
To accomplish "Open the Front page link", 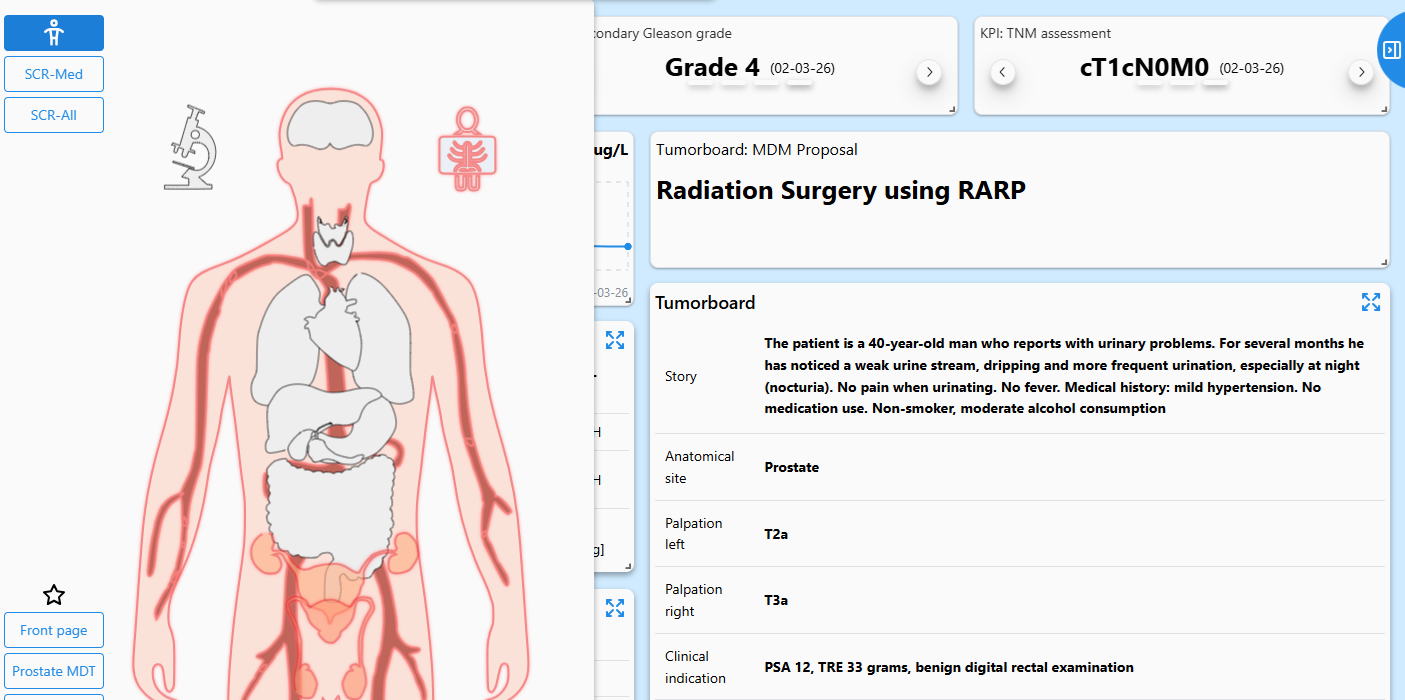I will [x=54, y=630].
